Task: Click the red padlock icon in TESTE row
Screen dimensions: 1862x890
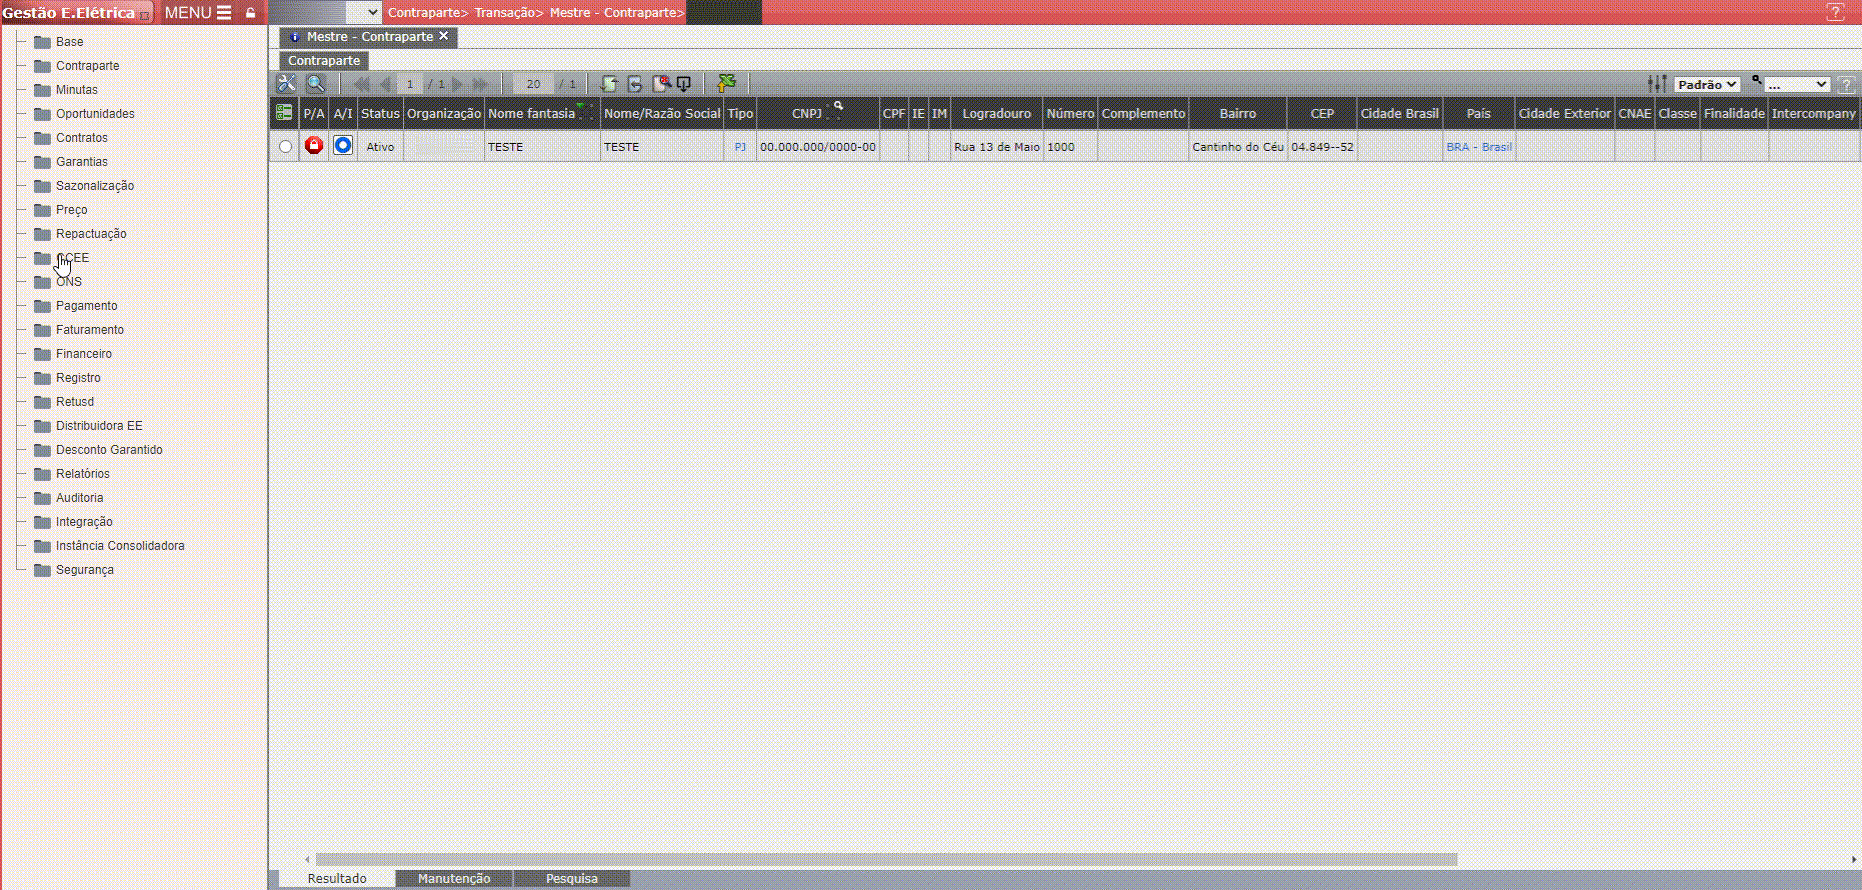Action: (x=314, y=146)
